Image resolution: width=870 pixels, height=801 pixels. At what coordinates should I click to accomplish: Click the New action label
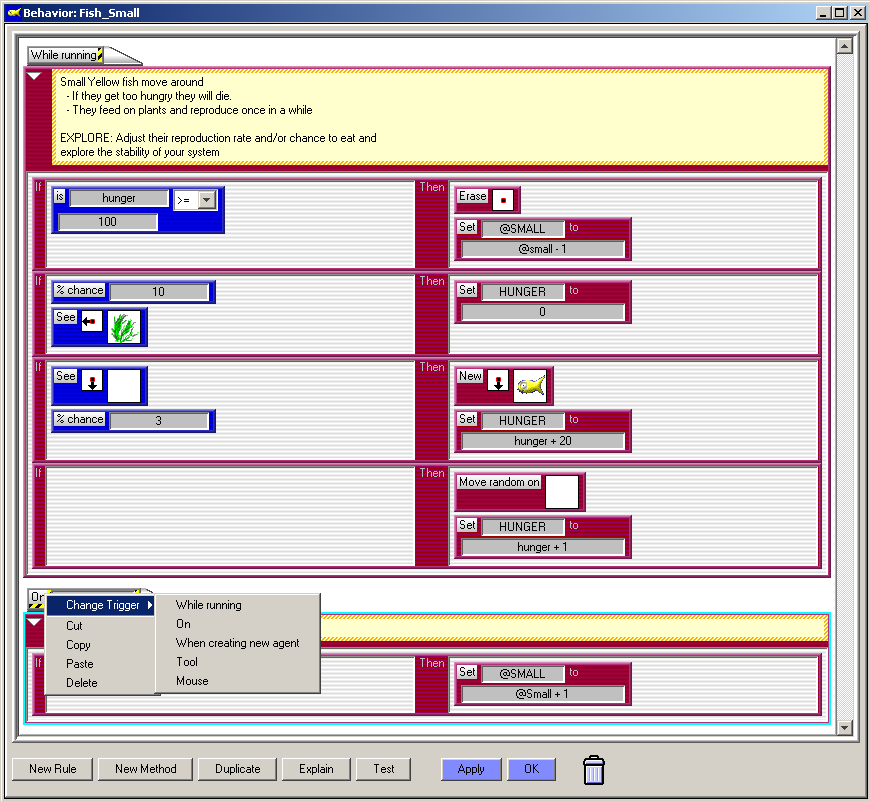tap(470, 376)
